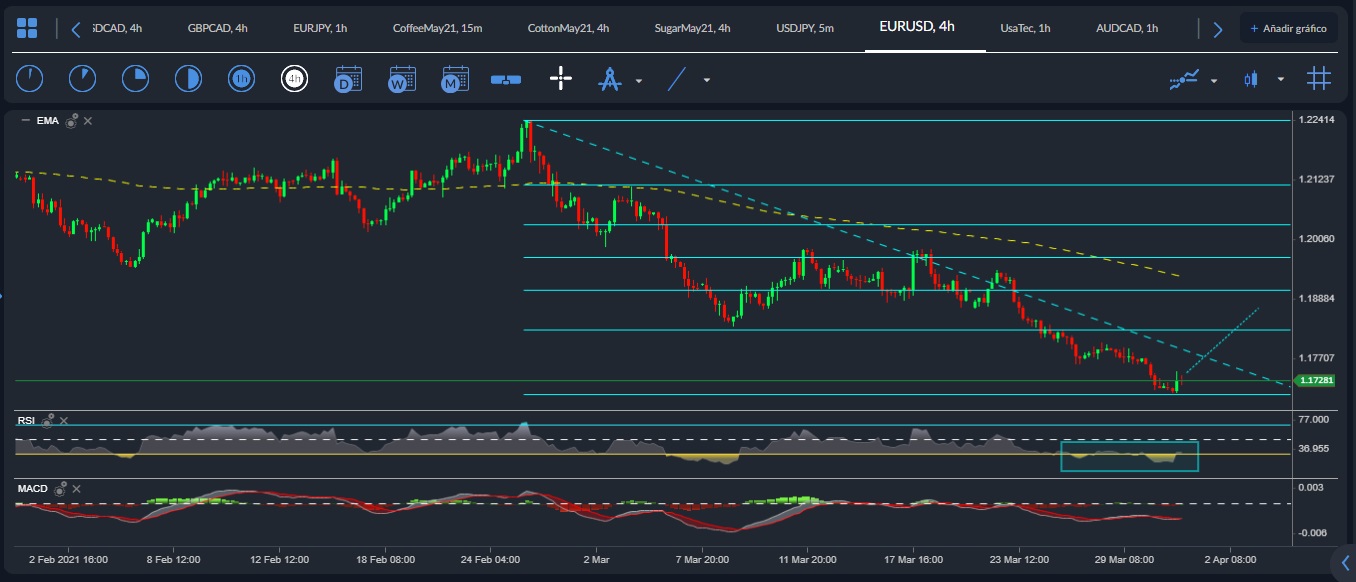The width and height of the screenshot is (1356, 582).
Task: Switch to the weekly (W) calendar timeframe
Action: (402, 79)
